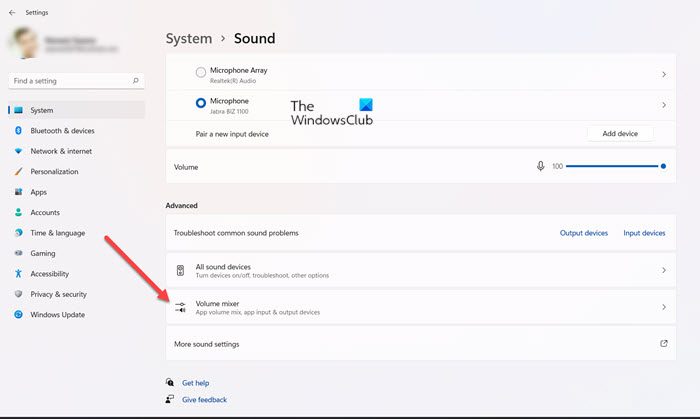Expand the All sound devices chevron
Viewport: 700px width, 419px height.
[664, 270]
